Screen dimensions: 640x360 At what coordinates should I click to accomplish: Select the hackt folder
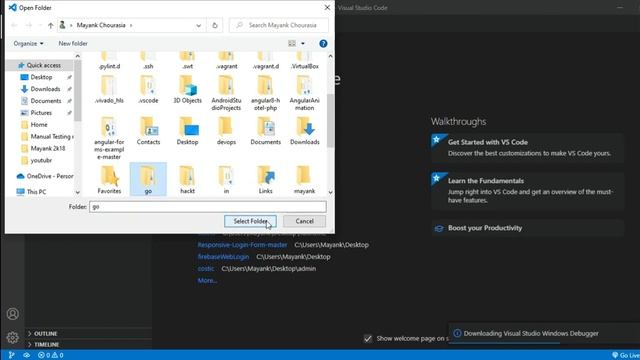pos(187,180)
